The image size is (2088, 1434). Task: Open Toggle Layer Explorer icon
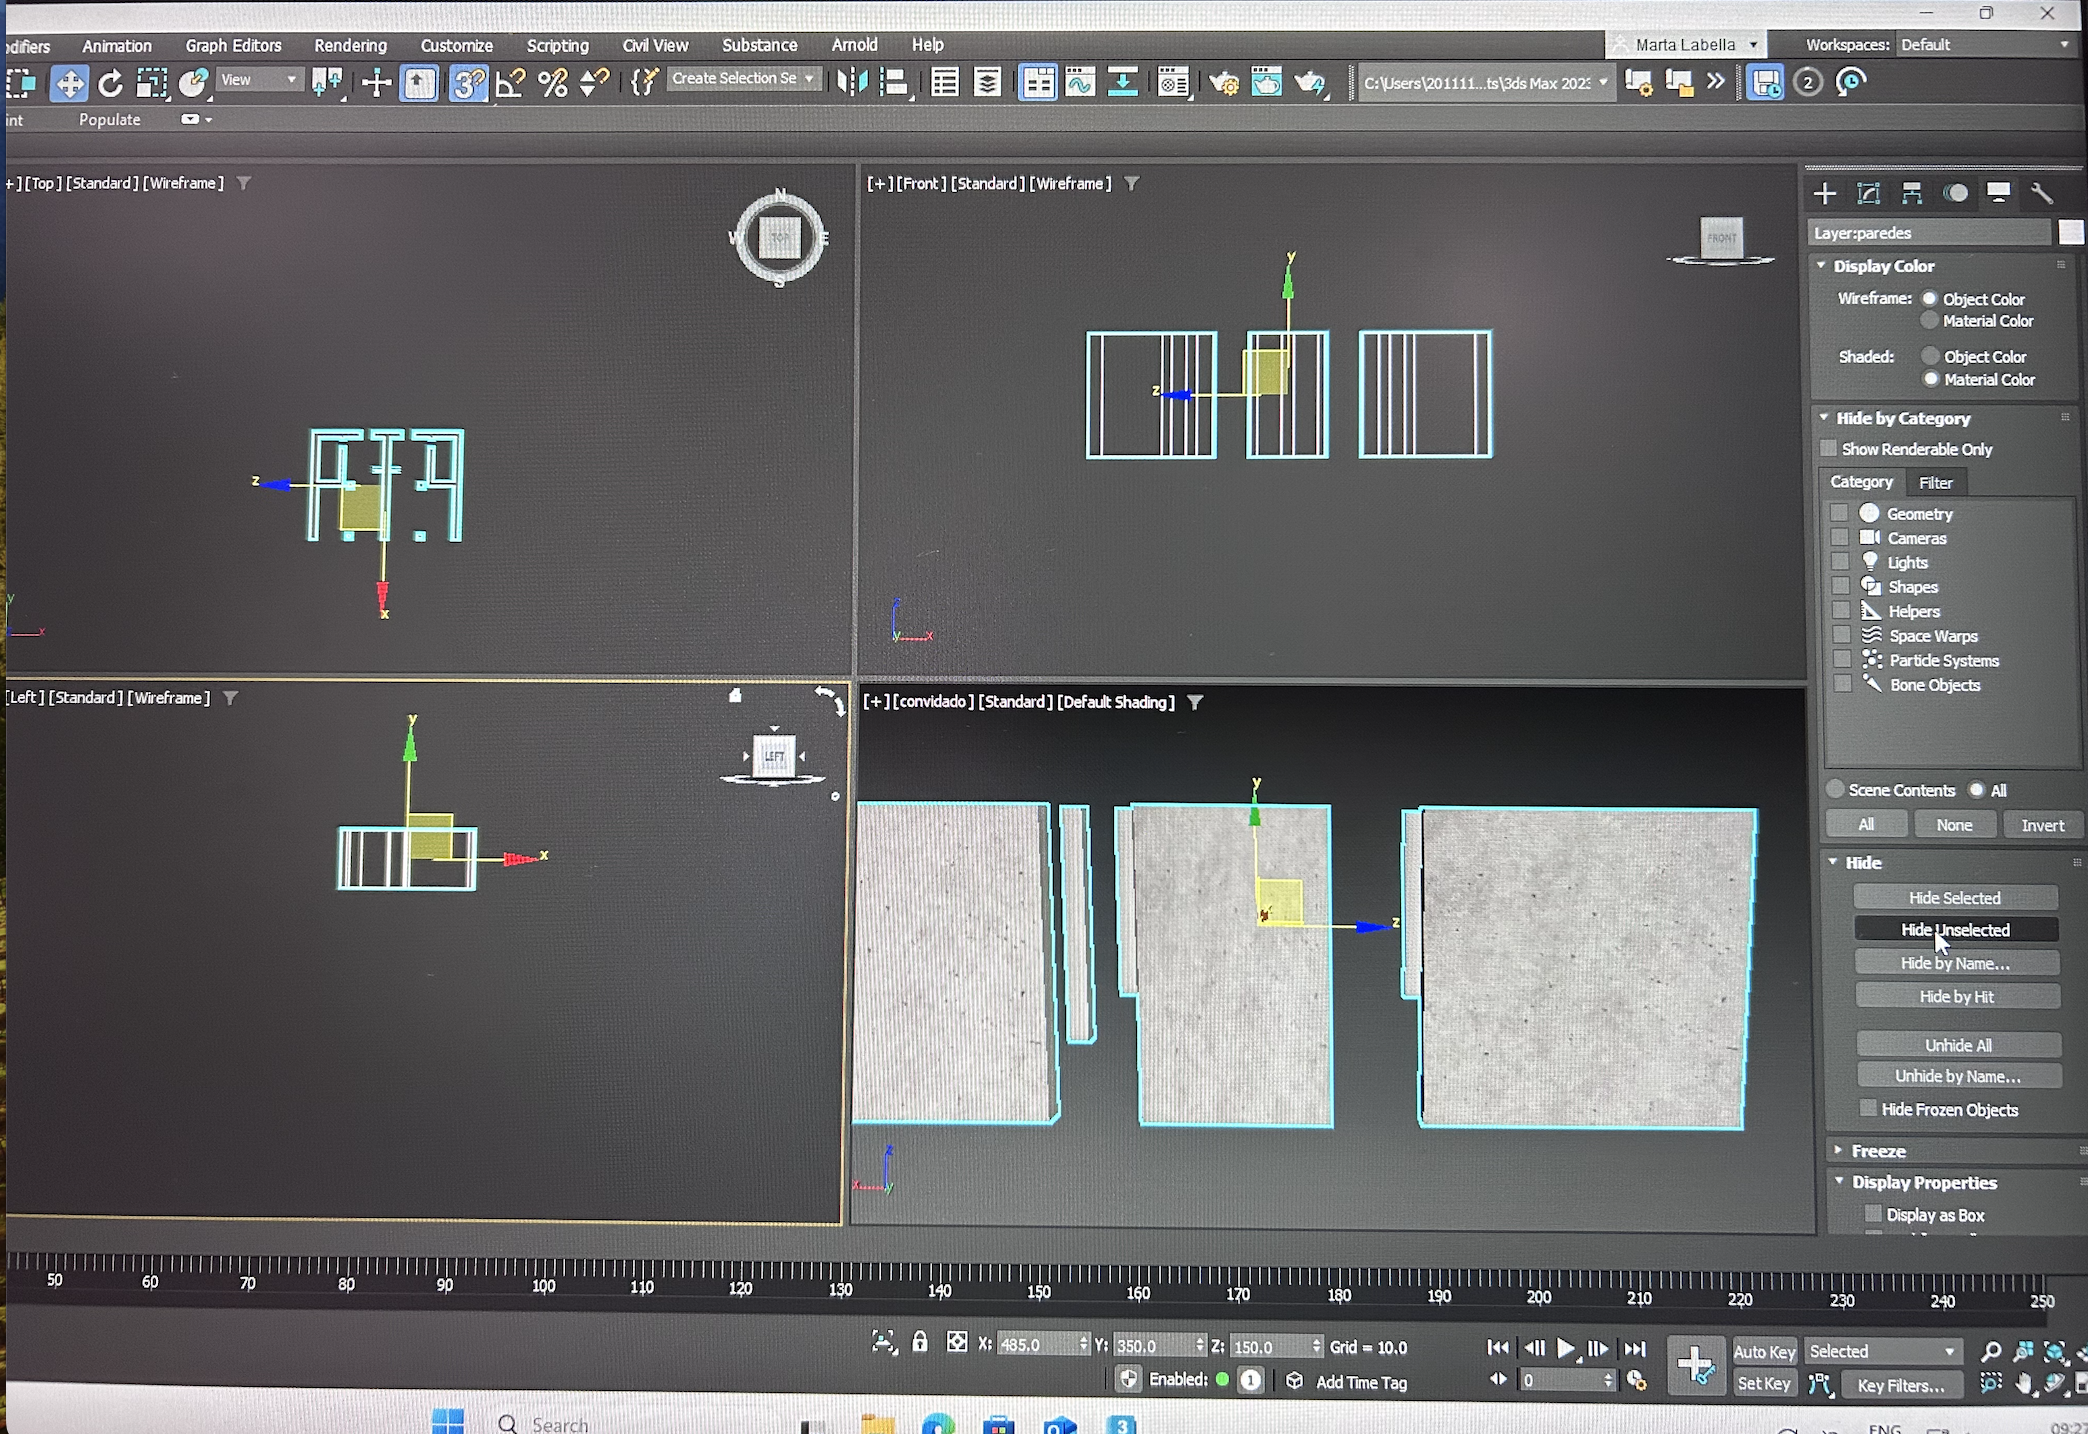987,83
